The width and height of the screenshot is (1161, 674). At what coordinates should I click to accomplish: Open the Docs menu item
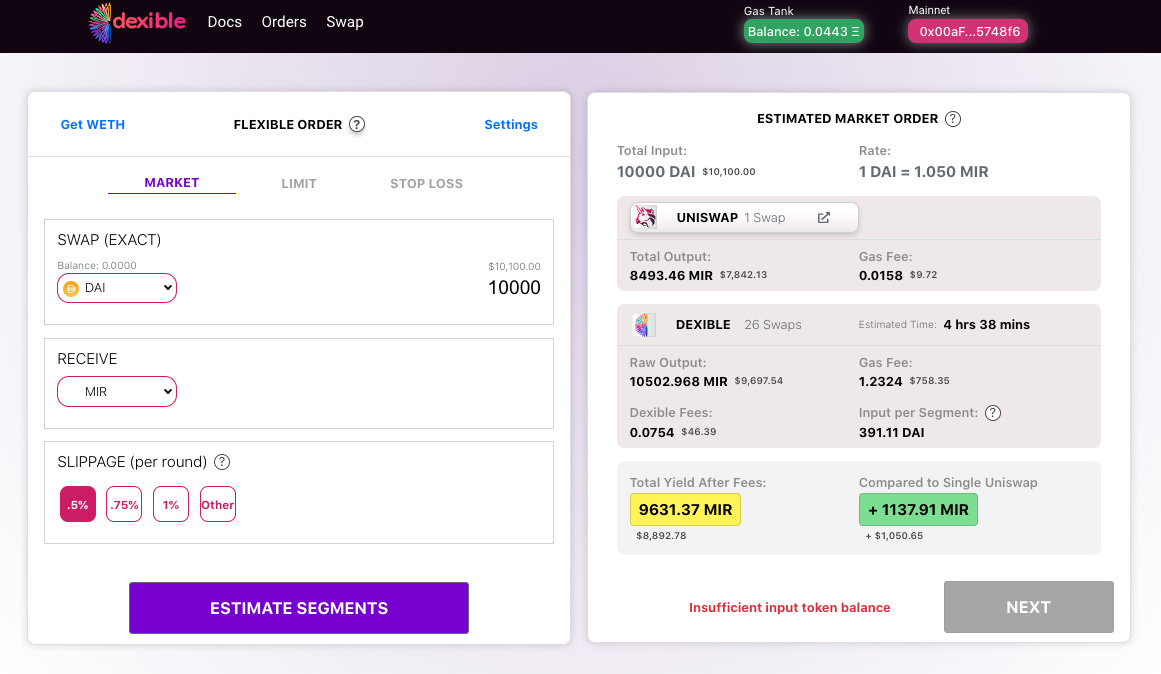(224, 22)
